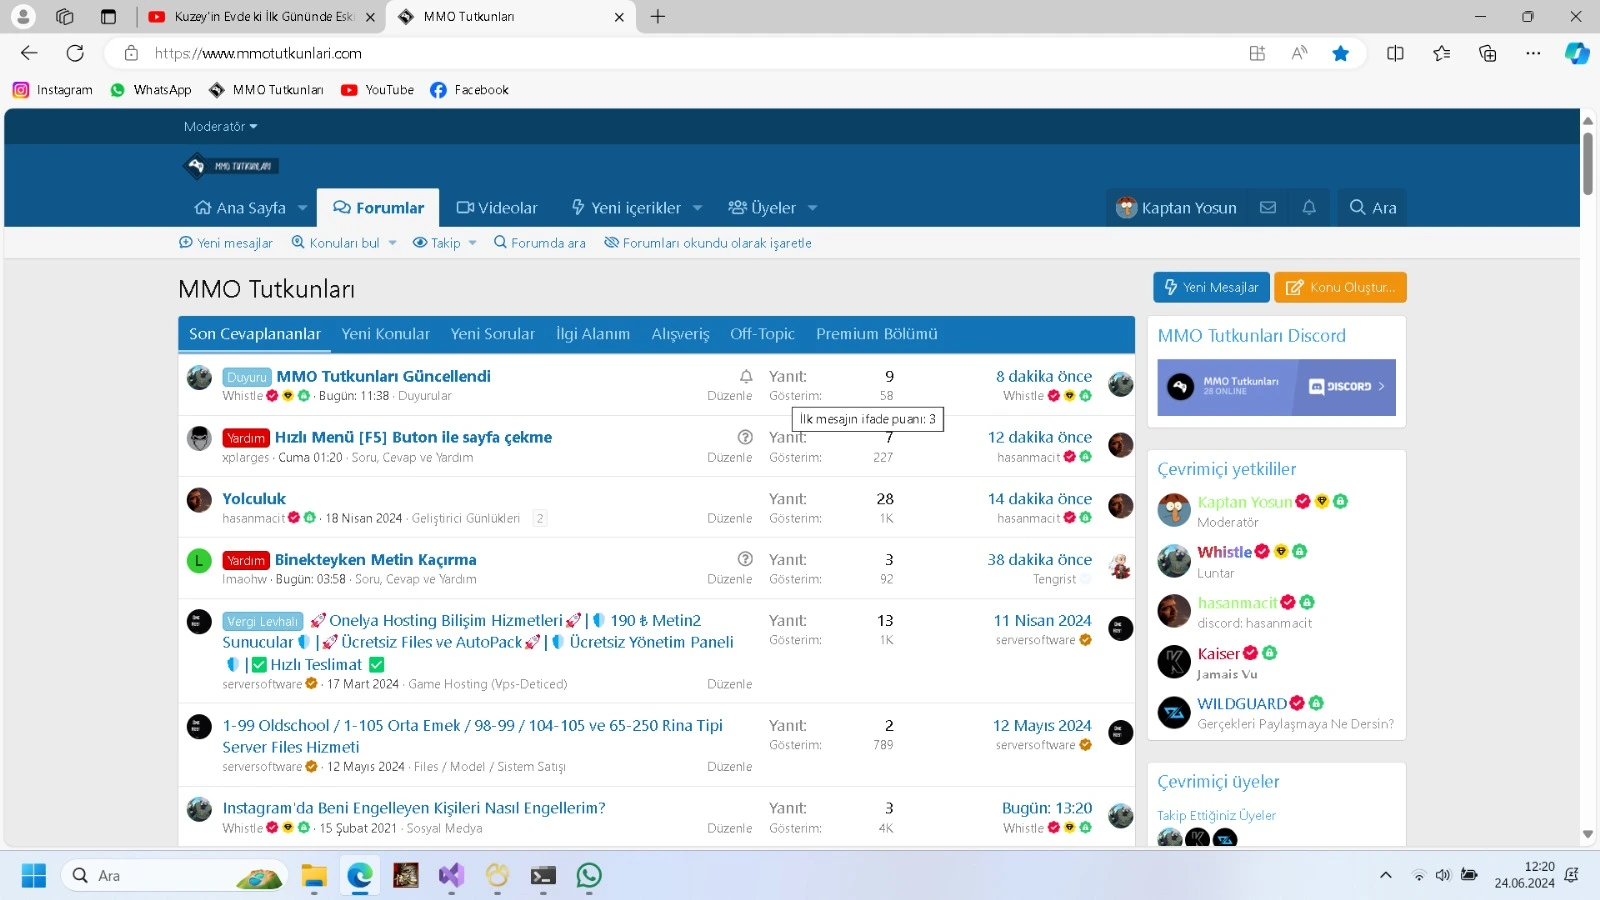Open WILDGUARD avatar in online staff
Screen dimensions: 1600x900
click(1174, 712)
